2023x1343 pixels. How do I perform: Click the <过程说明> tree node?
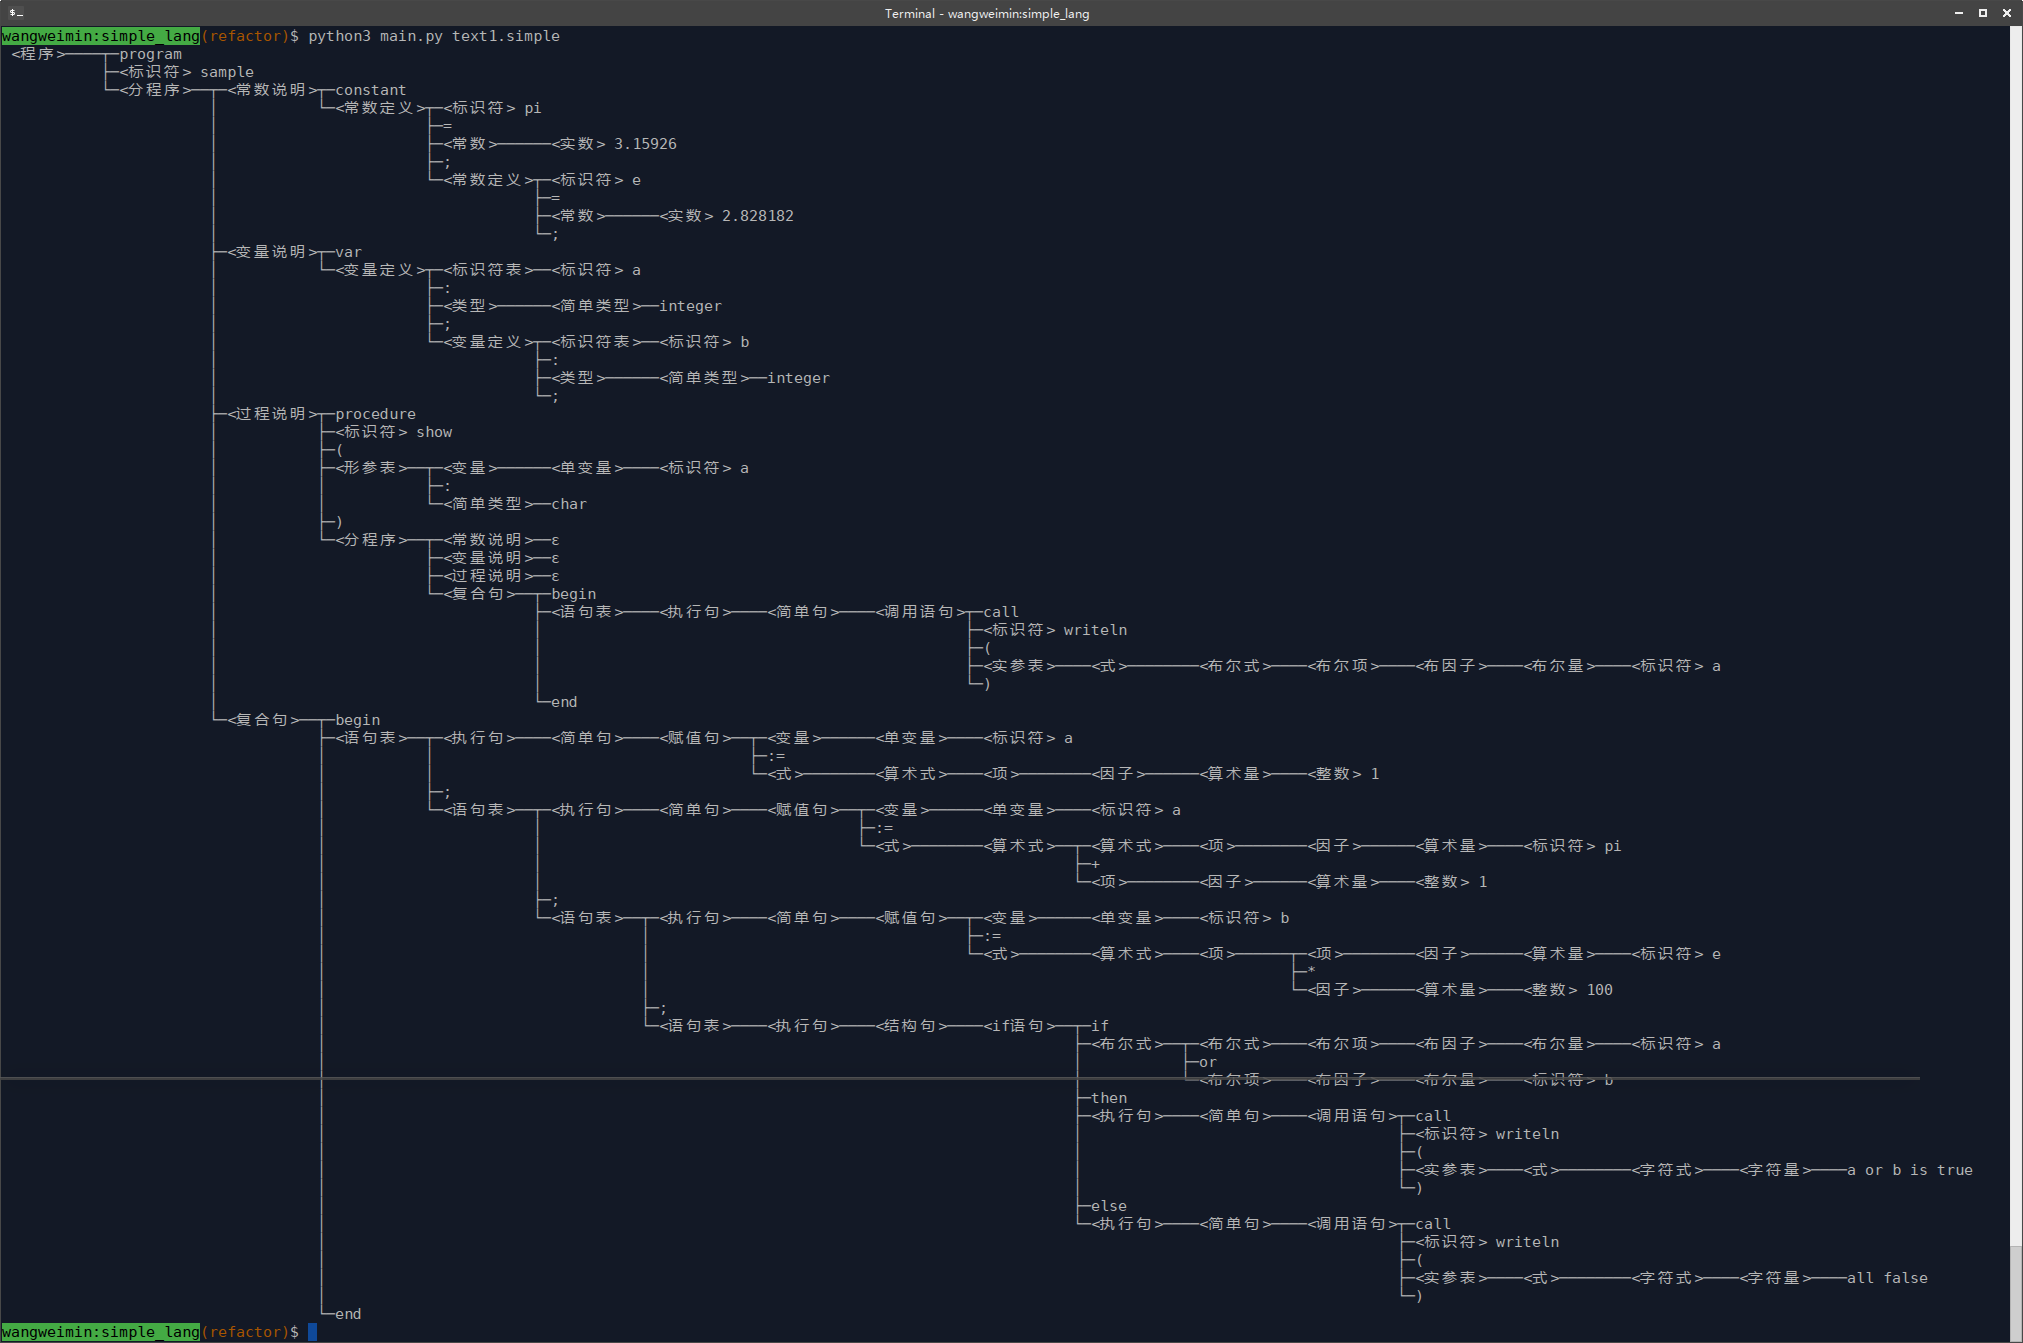pos(272,414)
